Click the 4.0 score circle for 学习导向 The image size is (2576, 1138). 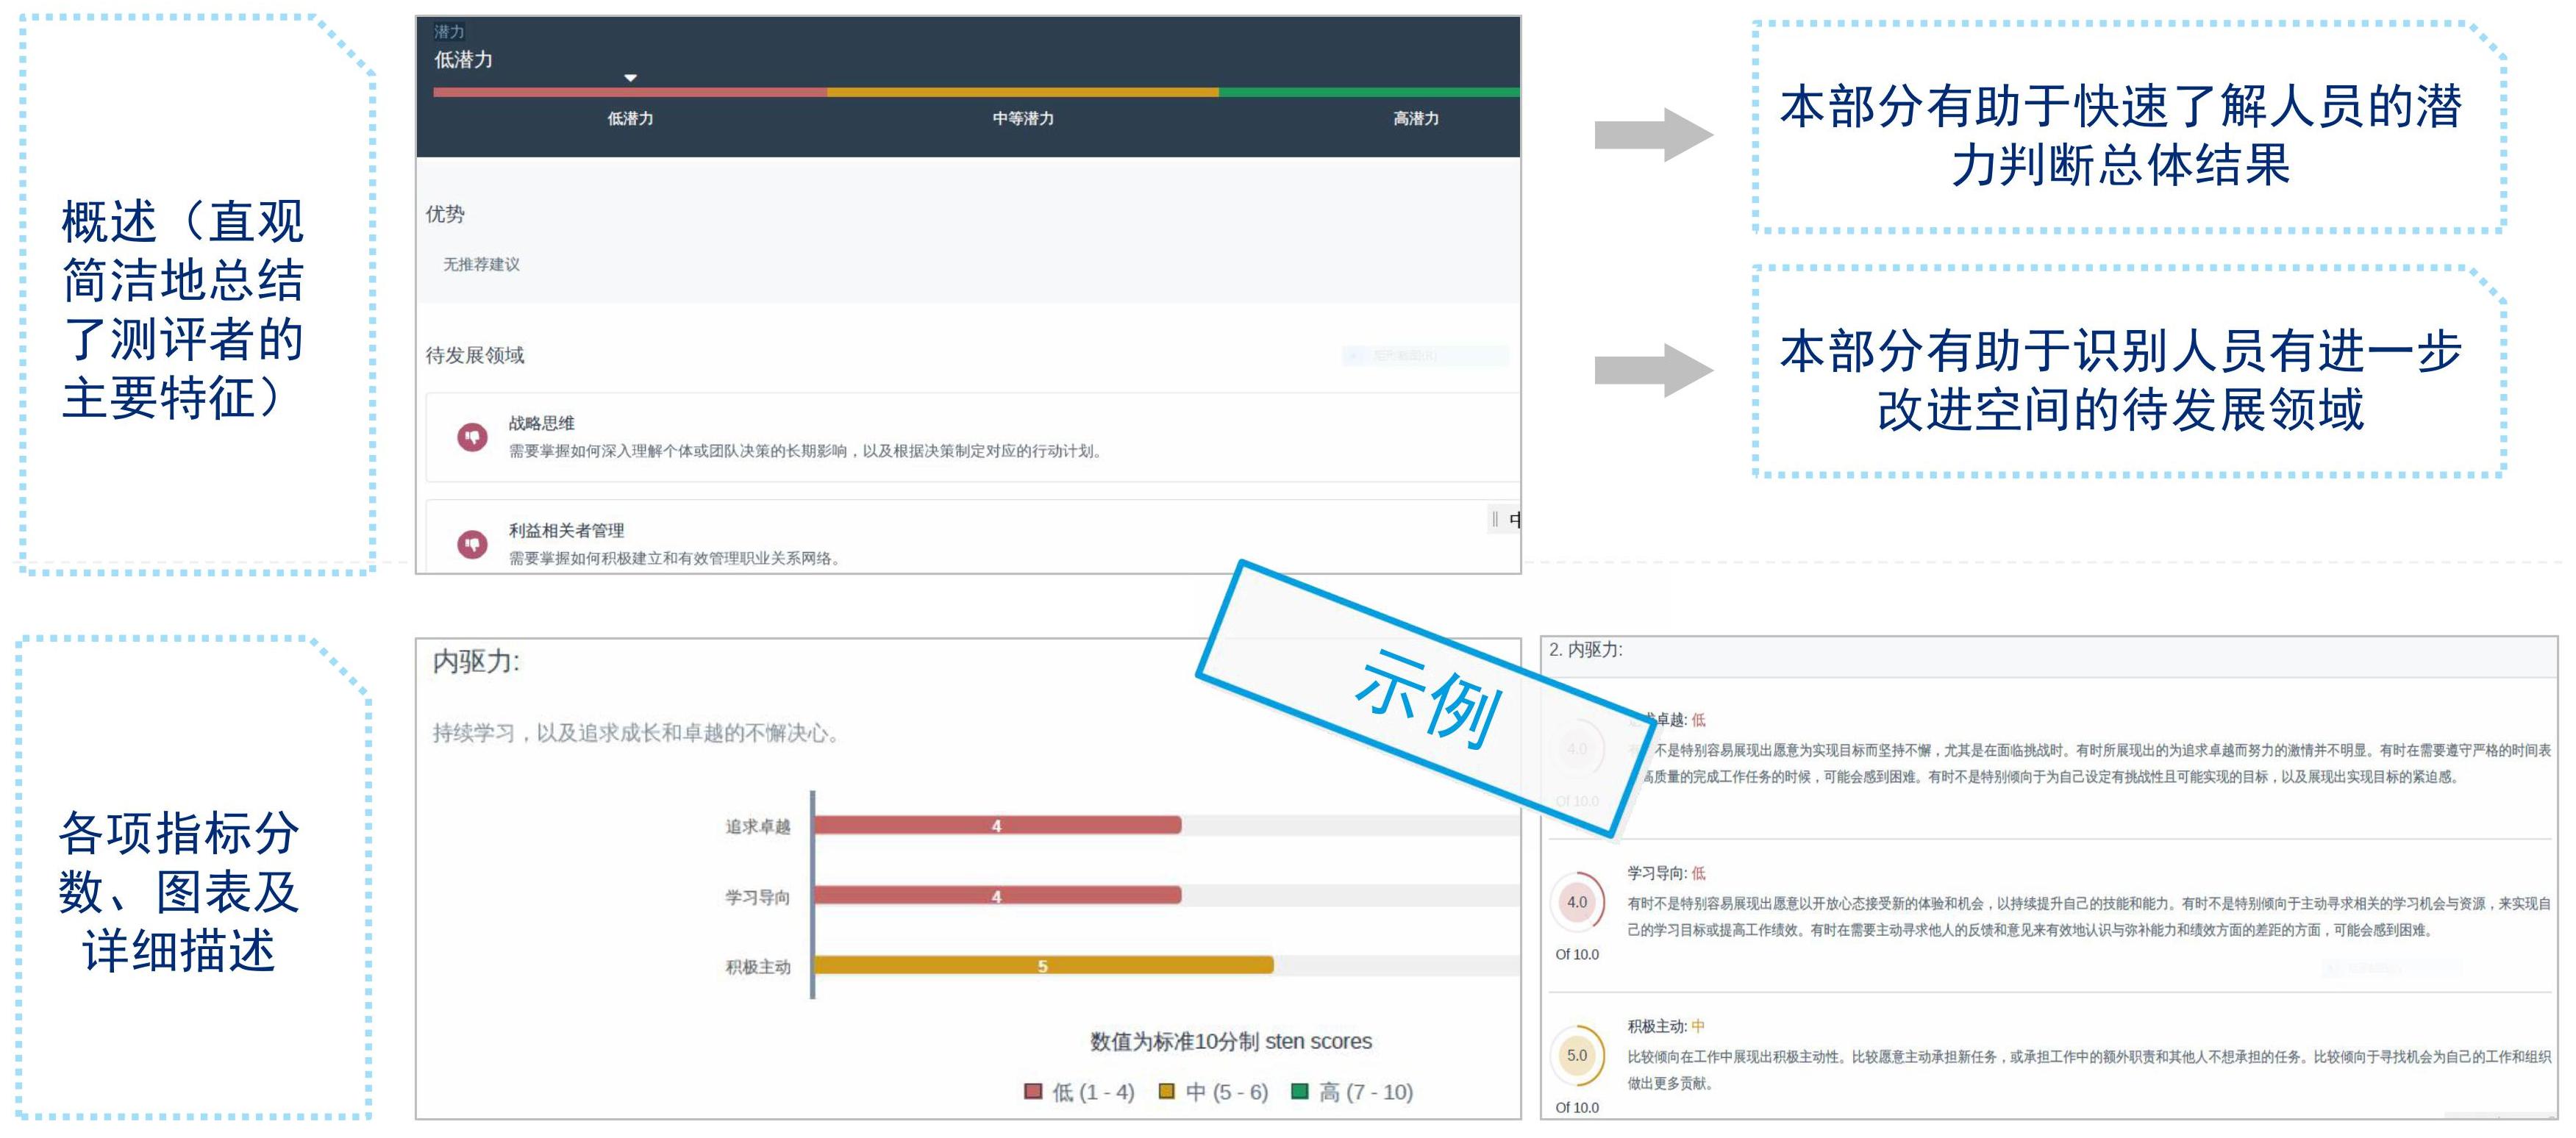point(1576,902)
